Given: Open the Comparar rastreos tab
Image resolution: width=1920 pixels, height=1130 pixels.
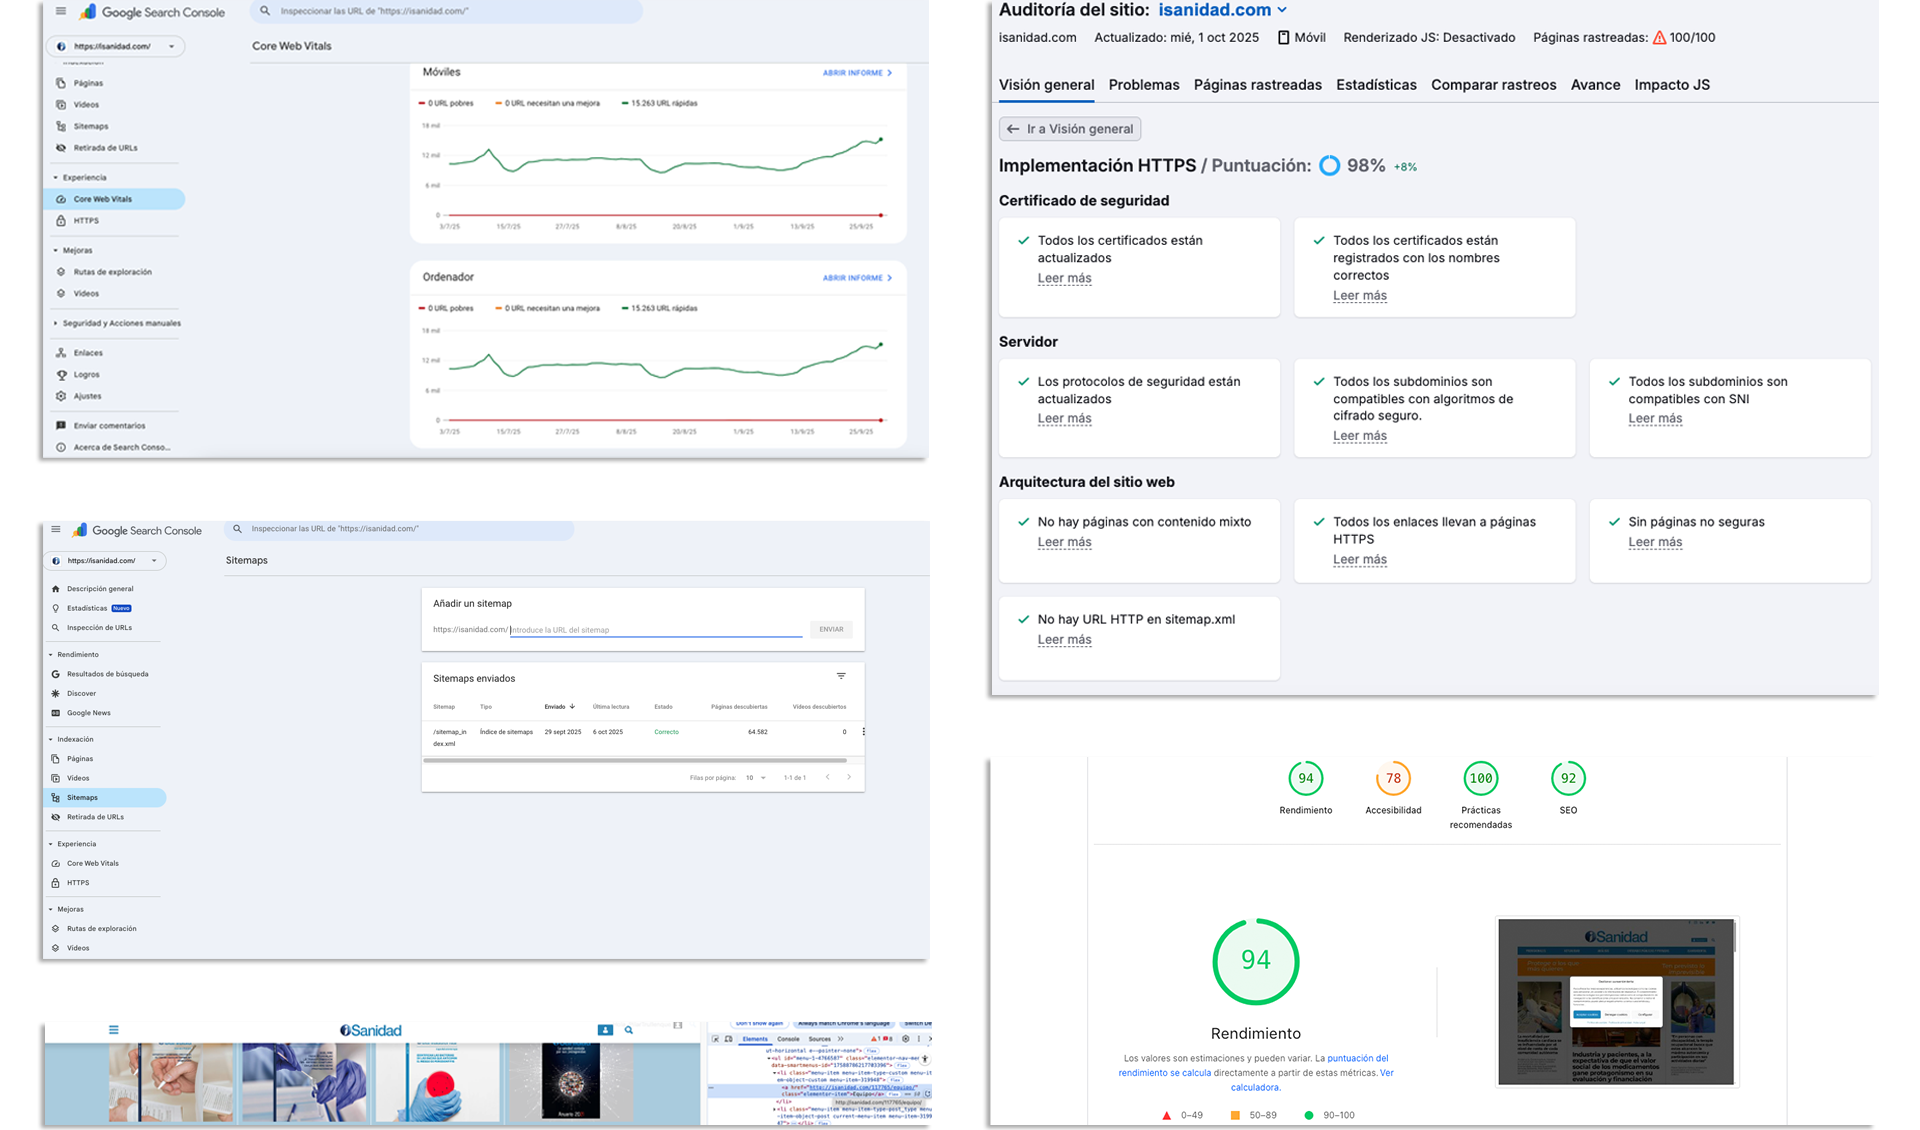Looking at the screenshot, I should tap(1493, 85).
